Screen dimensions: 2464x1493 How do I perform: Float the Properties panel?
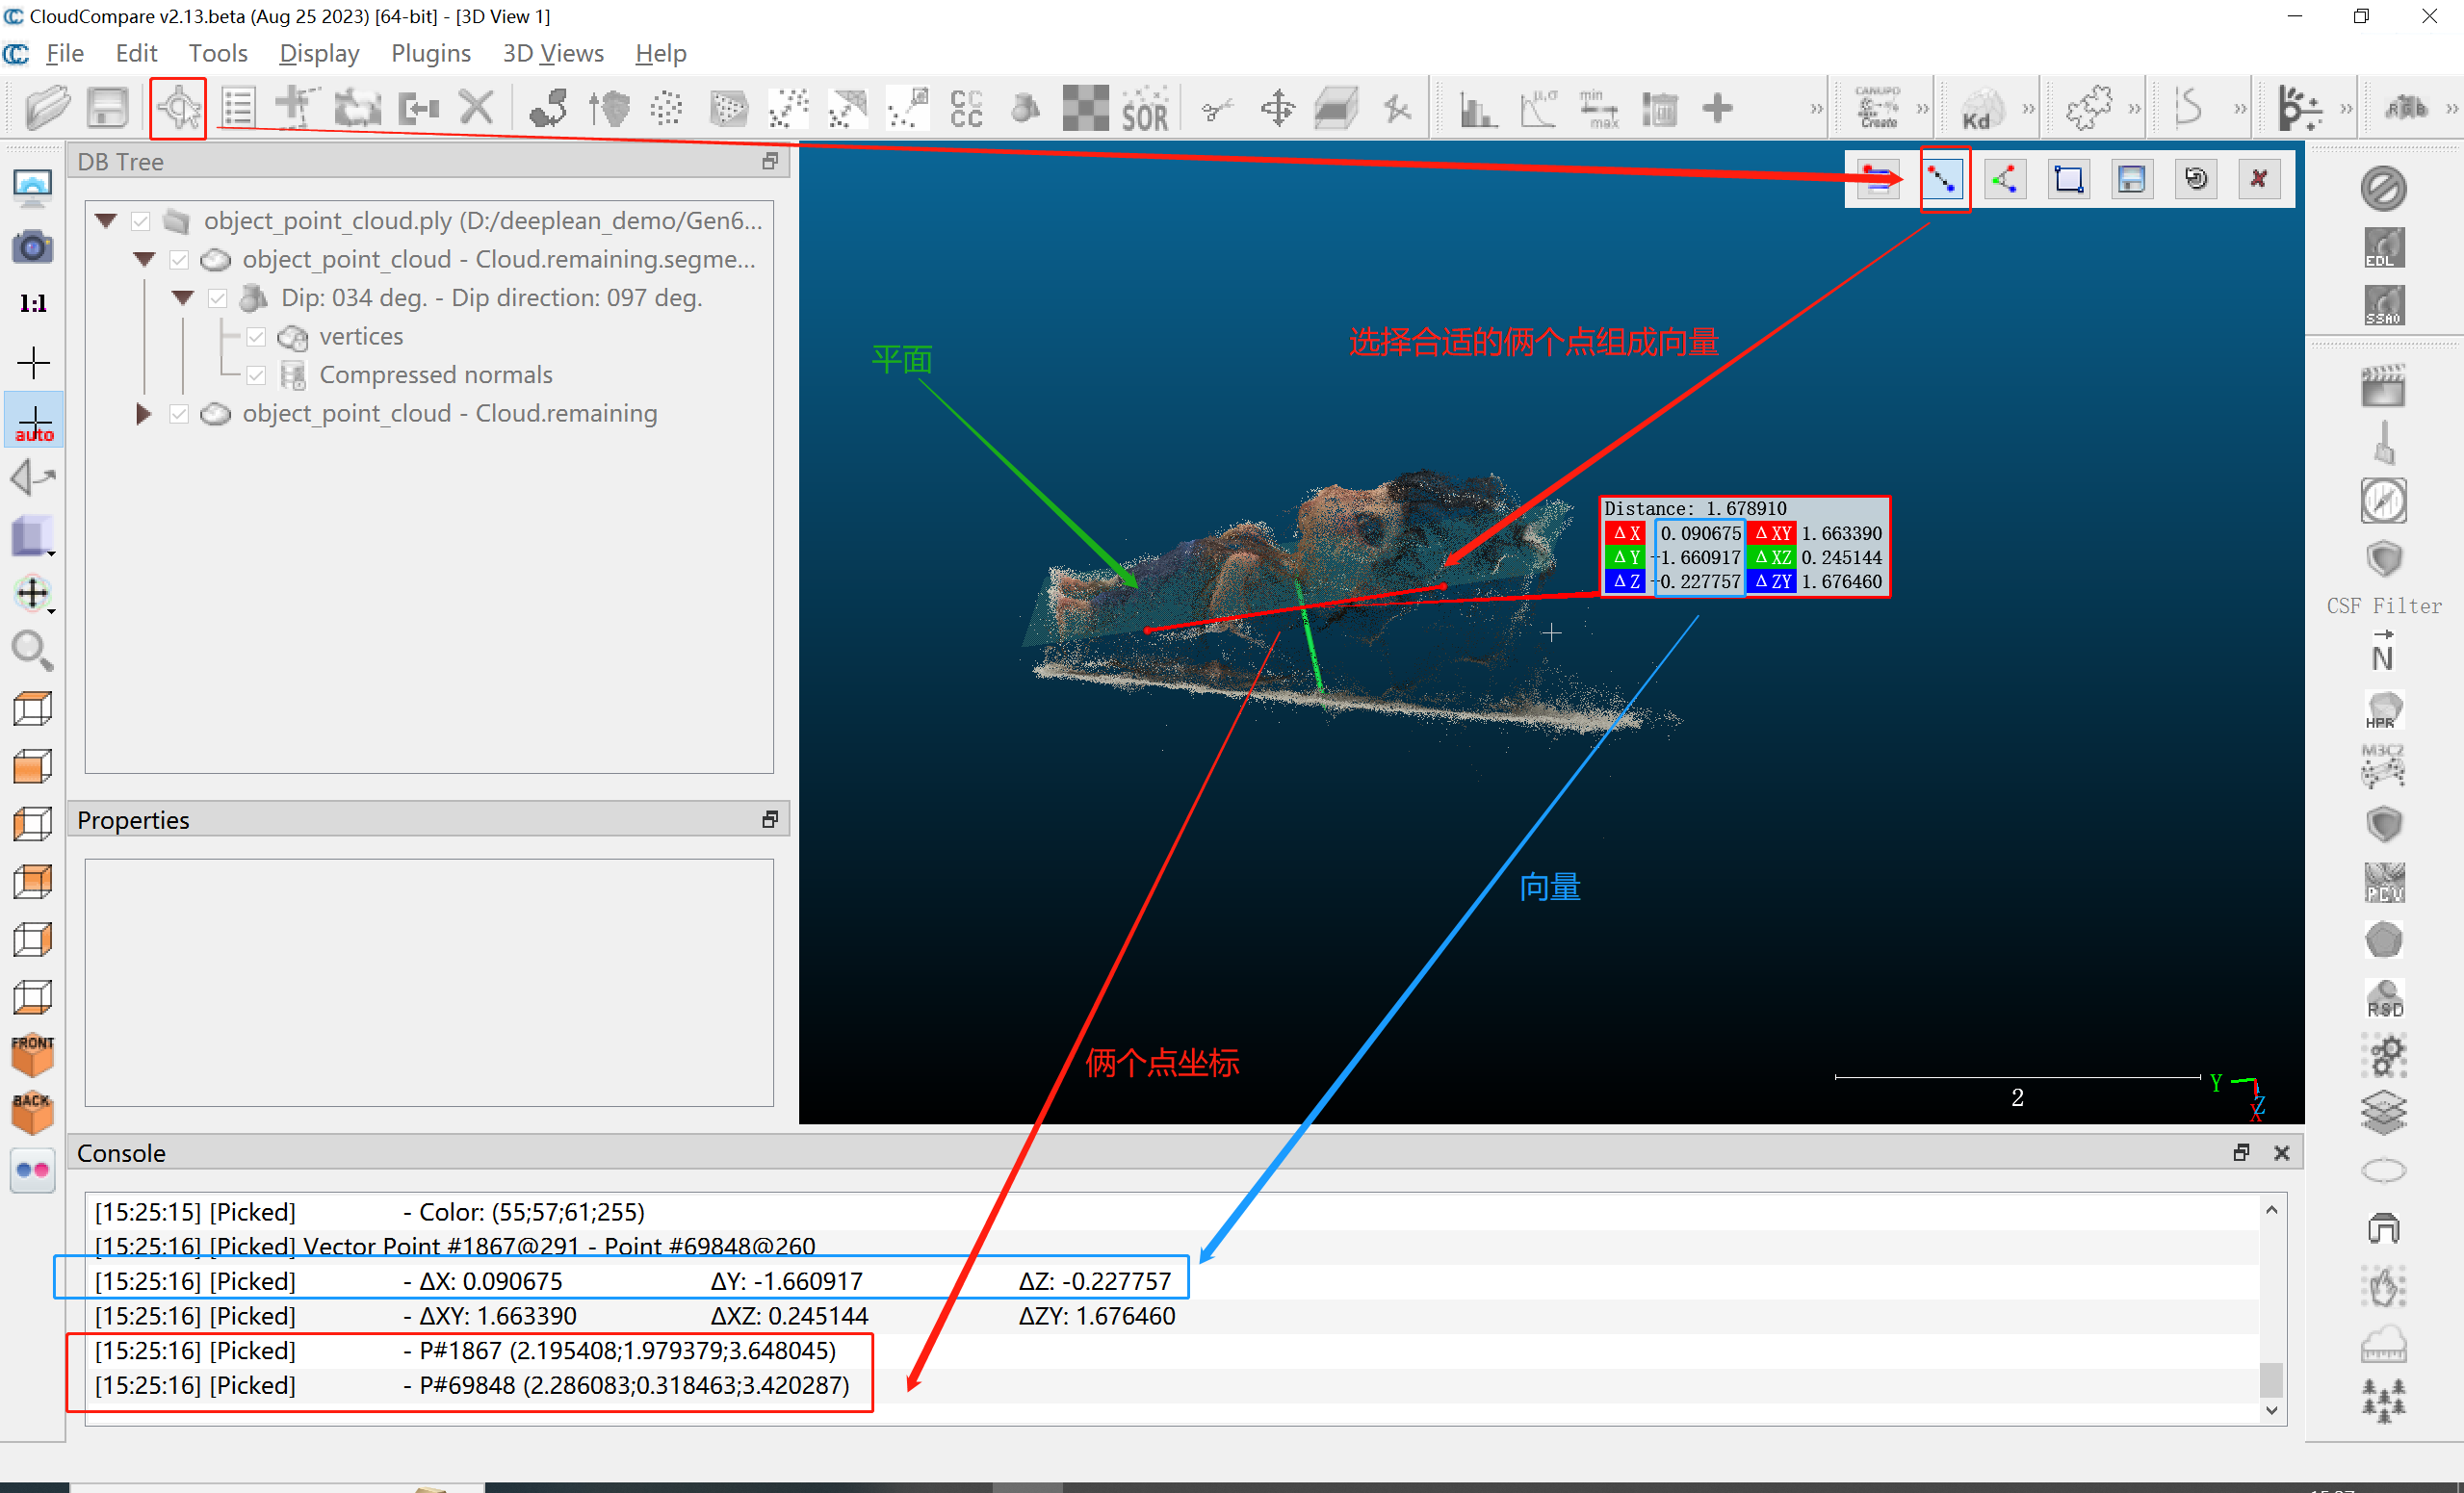(x=770, y=820)
